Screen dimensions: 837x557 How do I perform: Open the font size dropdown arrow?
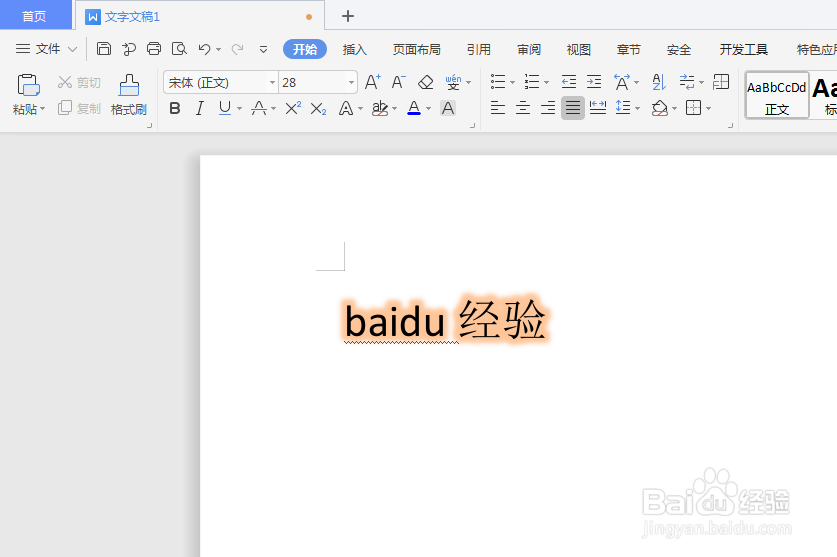pos(351,83)
